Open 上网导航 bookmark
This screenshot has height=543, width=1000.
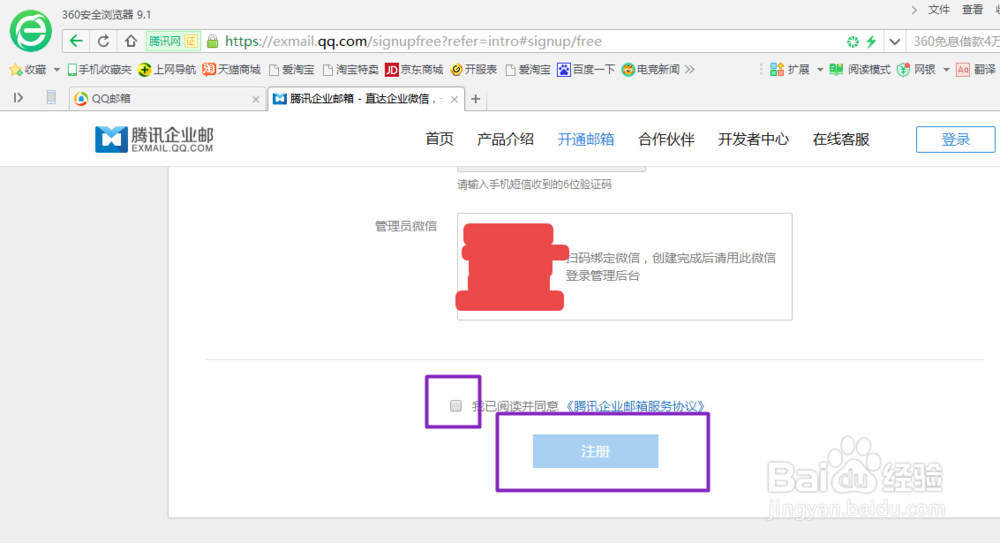pos(167,70)
